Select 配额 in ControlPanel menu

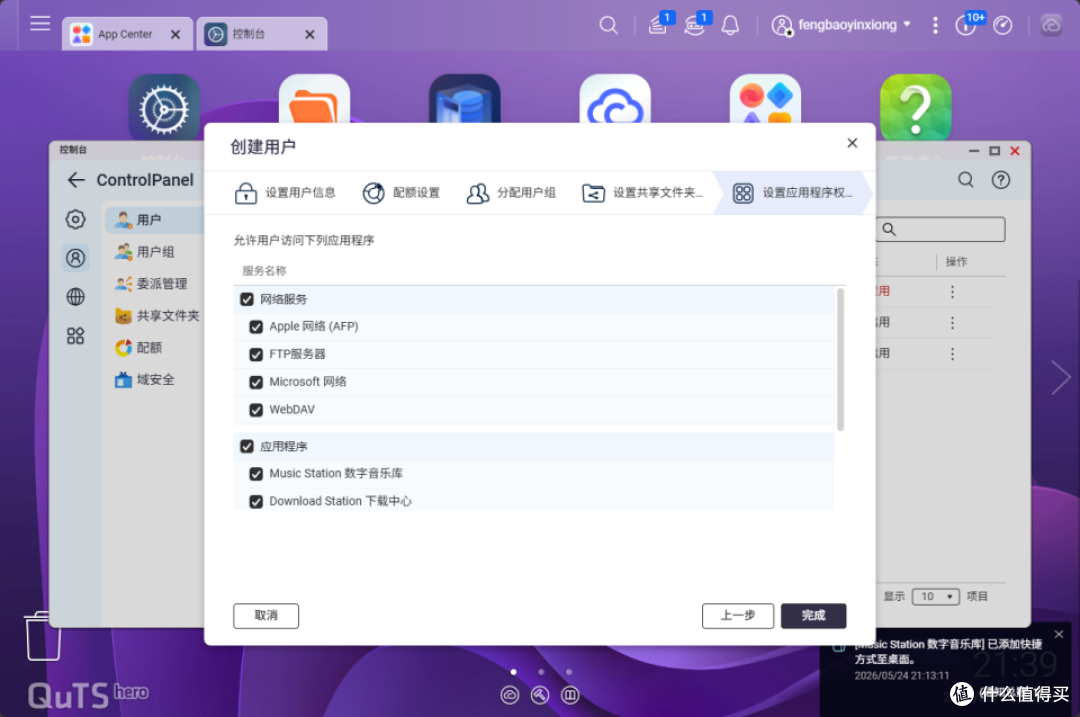155,347
